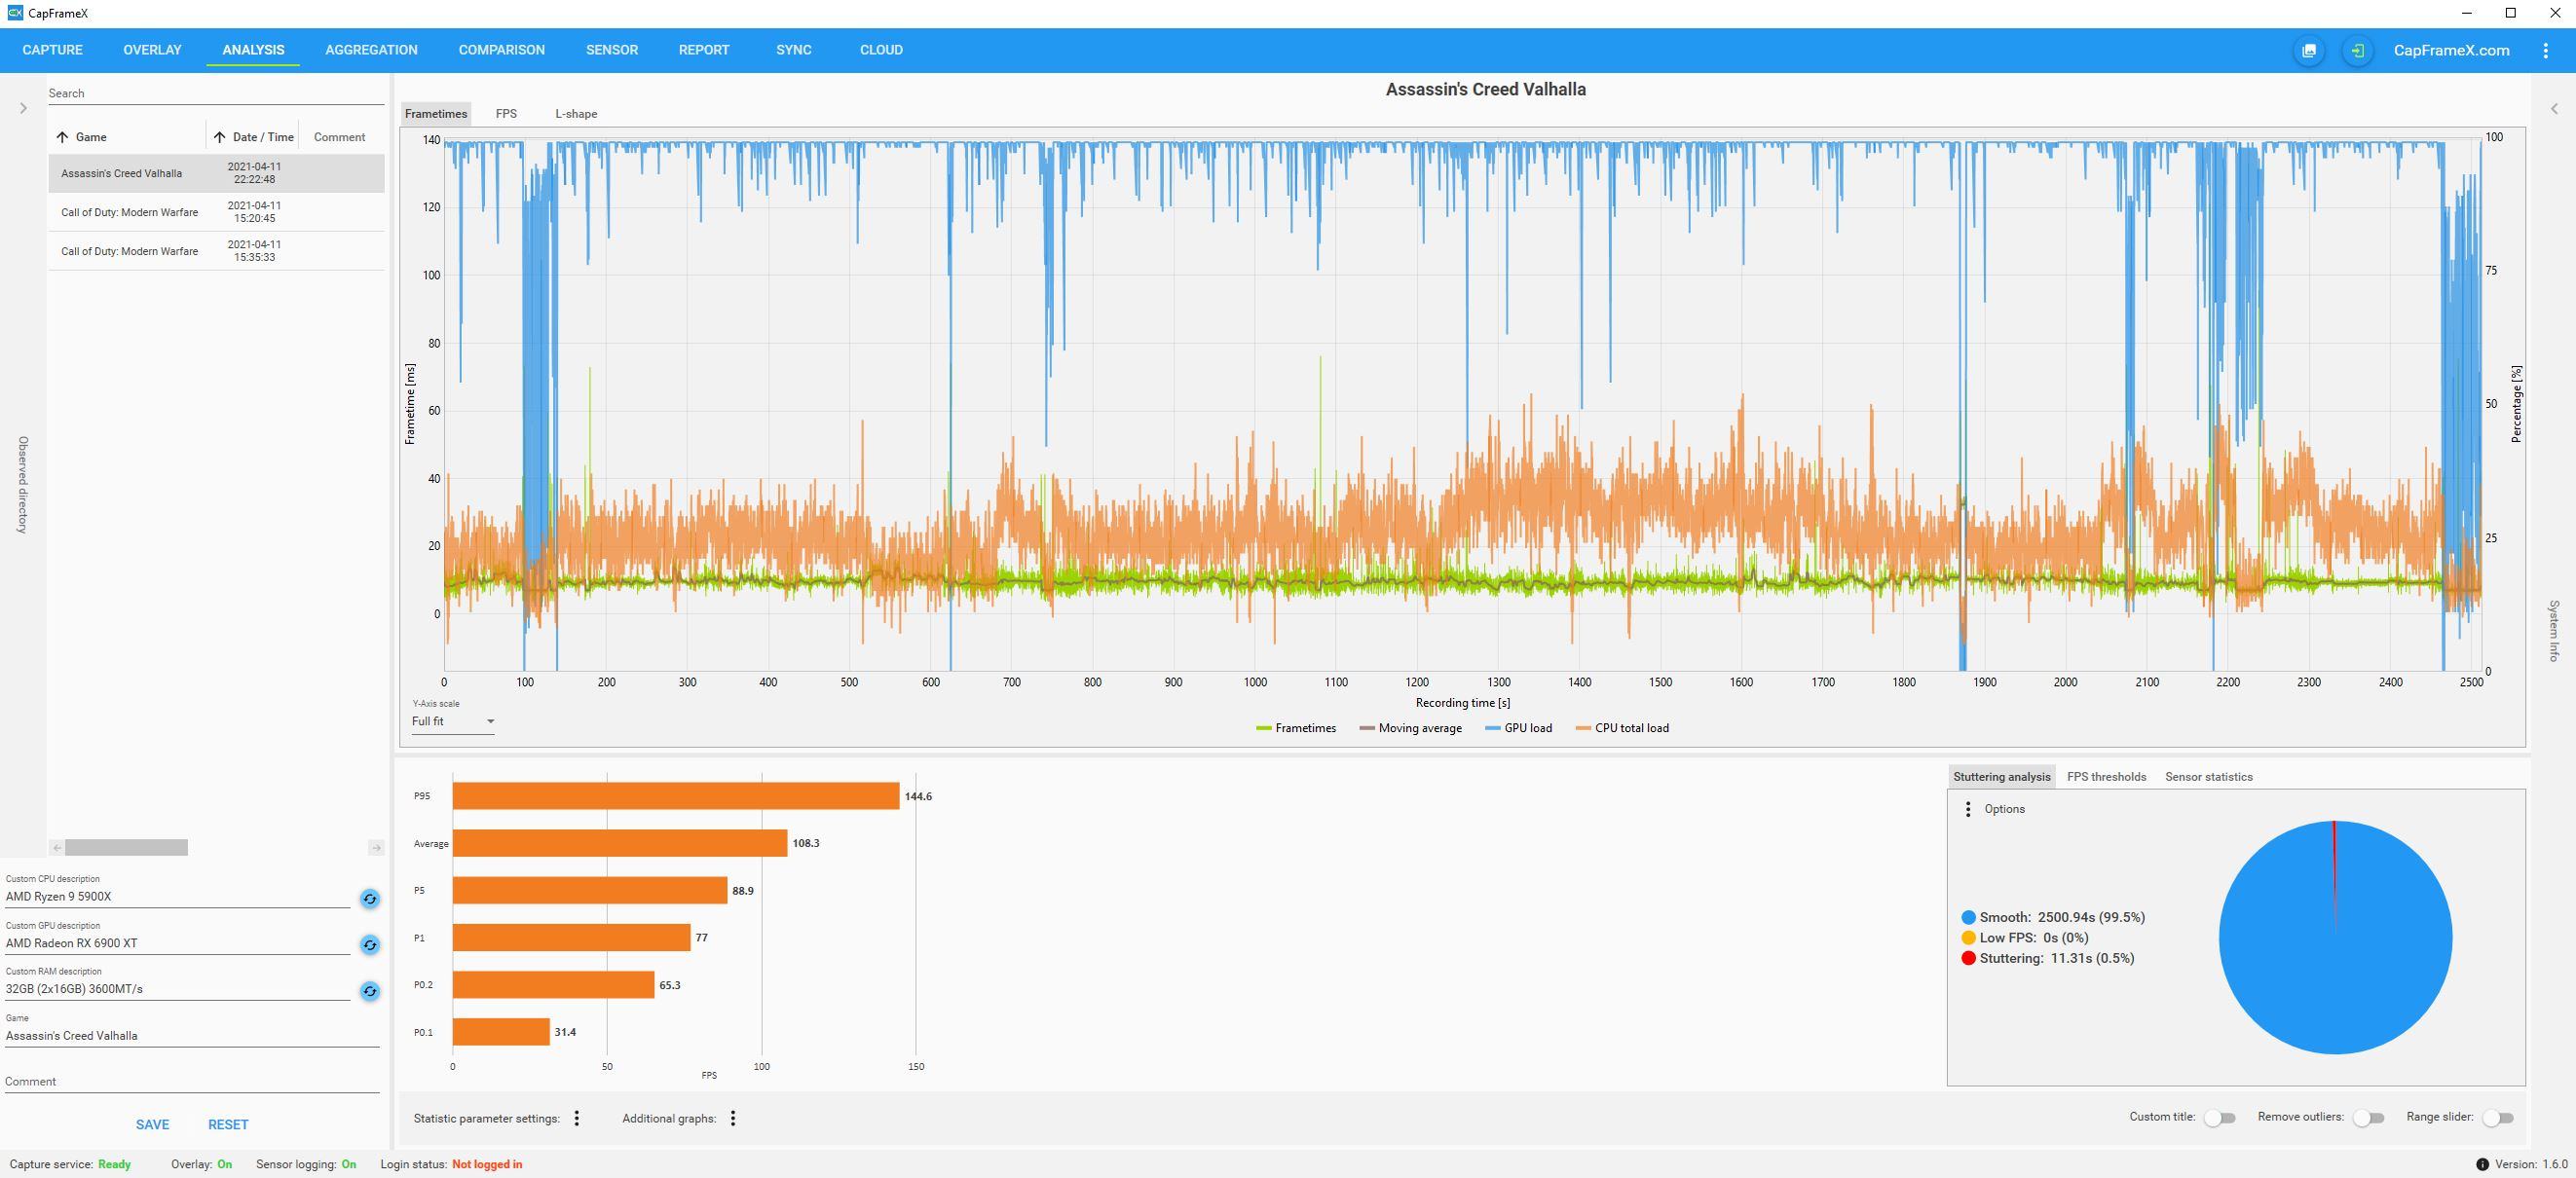Edit the Custom RAM description field
Viewport: 2576px width, 1178px height.
tap(178, 989)
